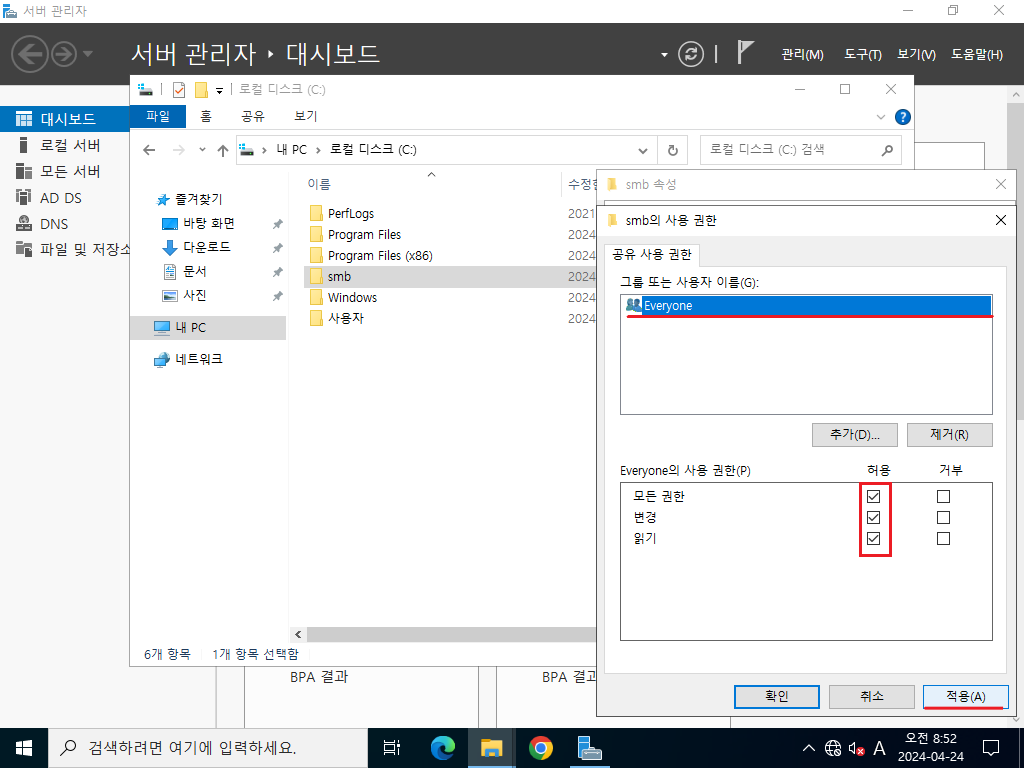Click the Server Manager forward arrow
The image size is (1024, 768).
(63, 54)
